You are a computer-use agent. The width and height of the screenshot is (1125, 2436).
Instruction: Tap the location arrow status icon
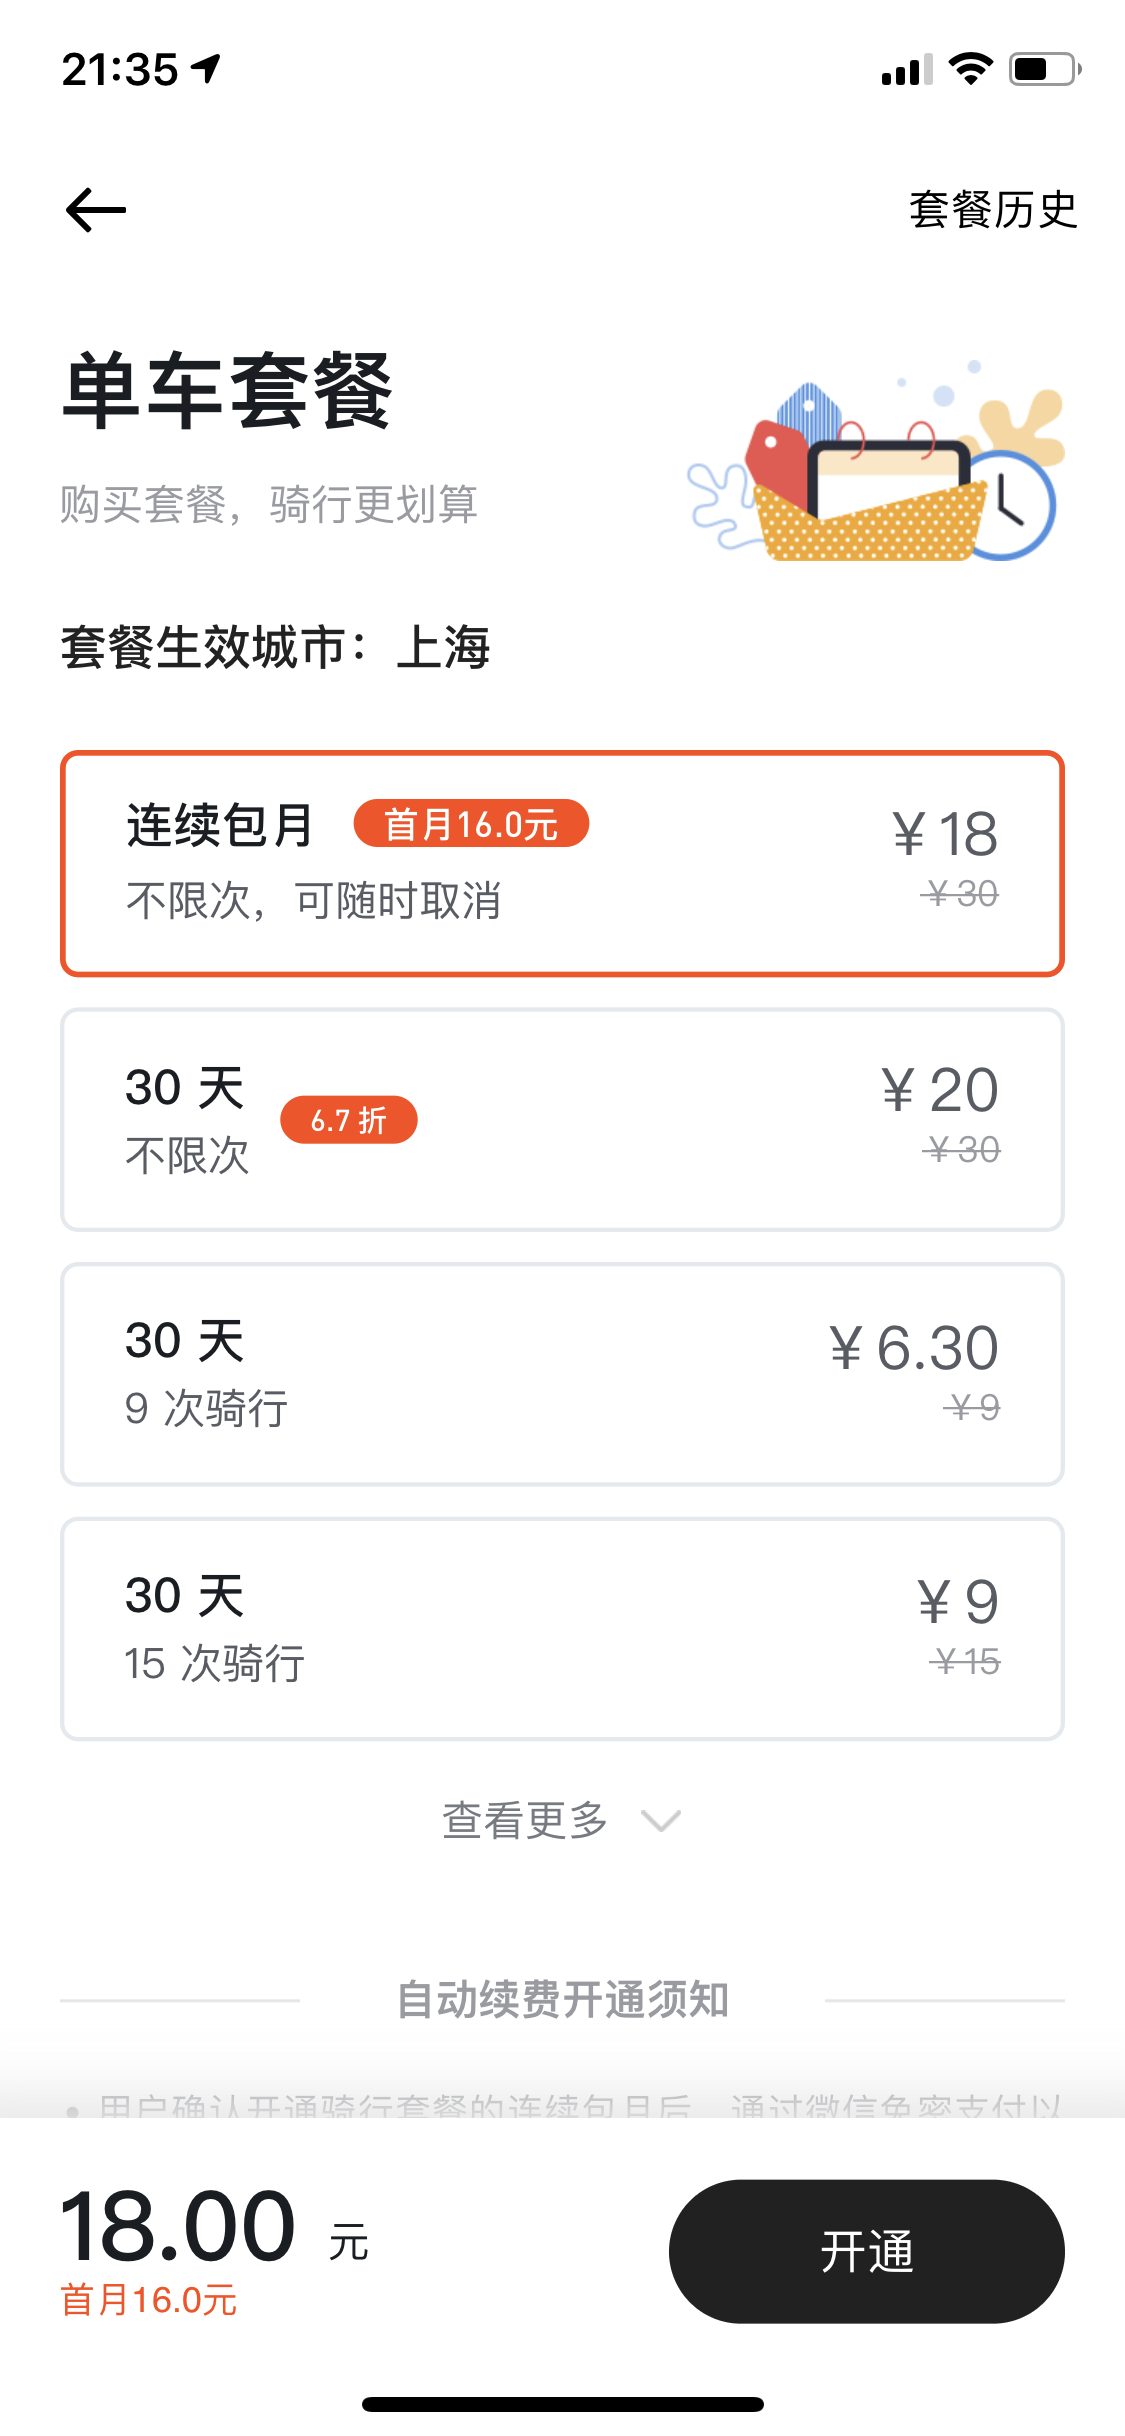[207, 69]
